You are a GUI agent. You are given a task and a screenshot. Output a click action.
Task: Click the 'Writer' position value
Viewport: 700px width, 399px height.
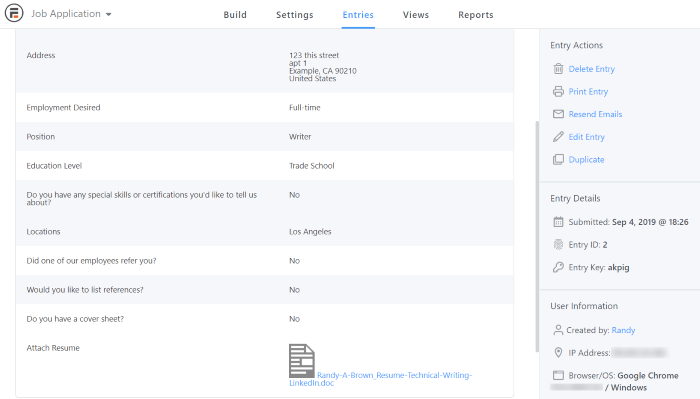300,137
